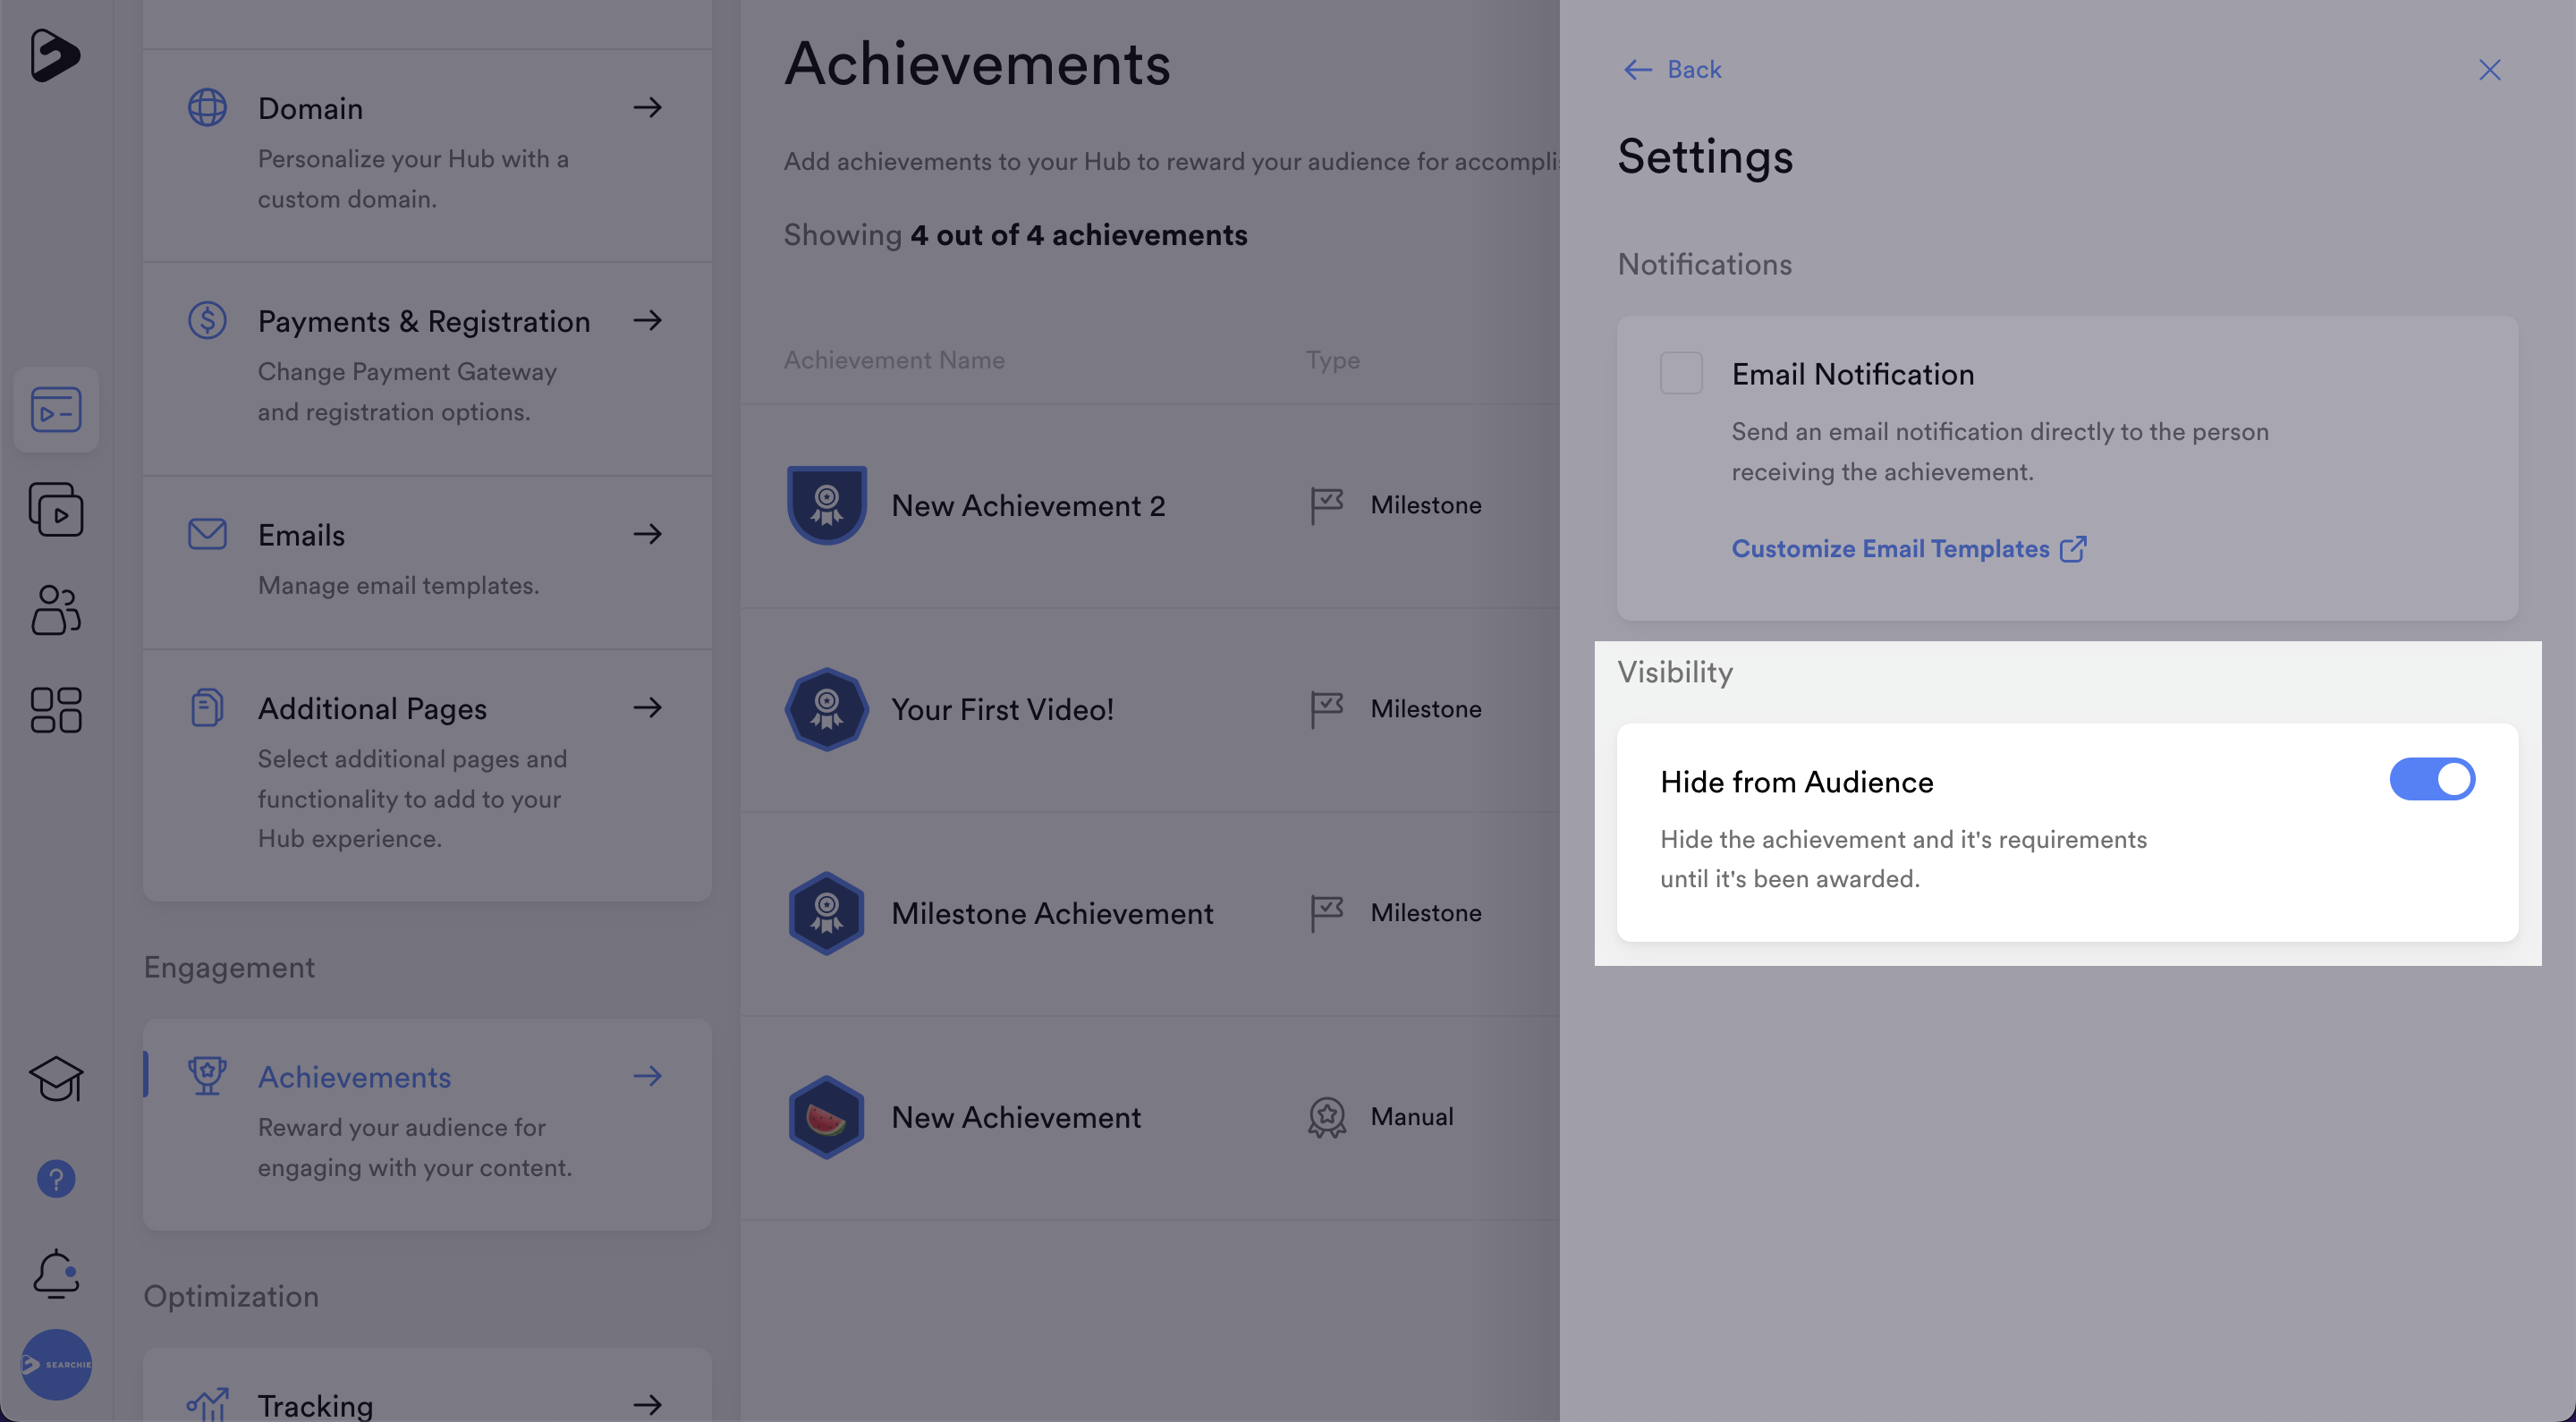This screenshot has height=1422, width=2576.
Task: Open the video library sidebar icon
Action: pos(56,509)
